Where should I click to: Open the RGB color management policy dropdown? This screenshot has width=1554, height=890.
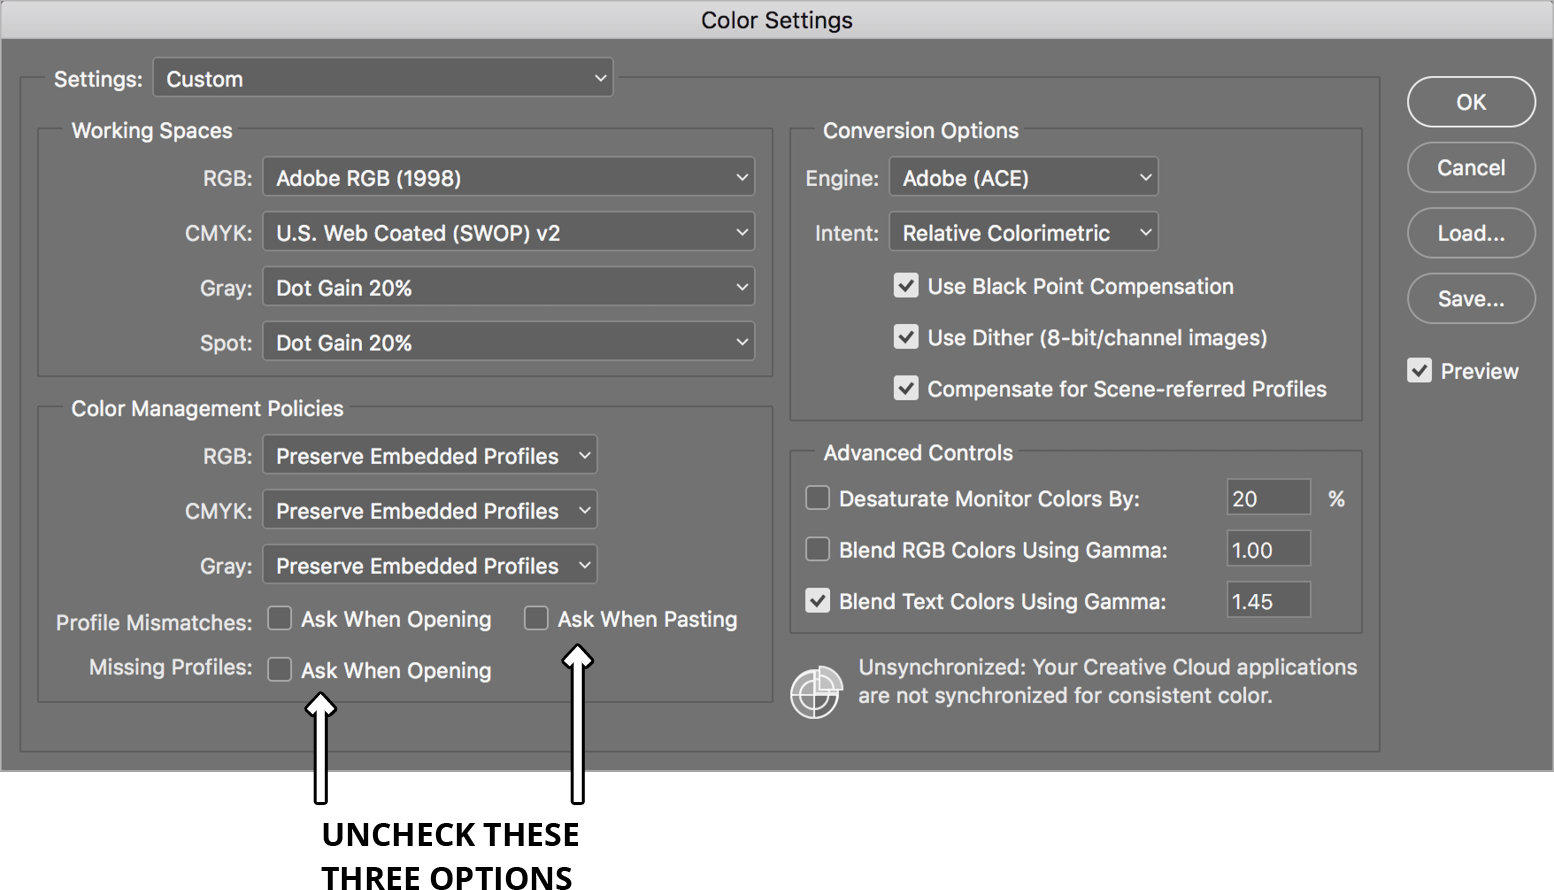click(x=429, y=455)
